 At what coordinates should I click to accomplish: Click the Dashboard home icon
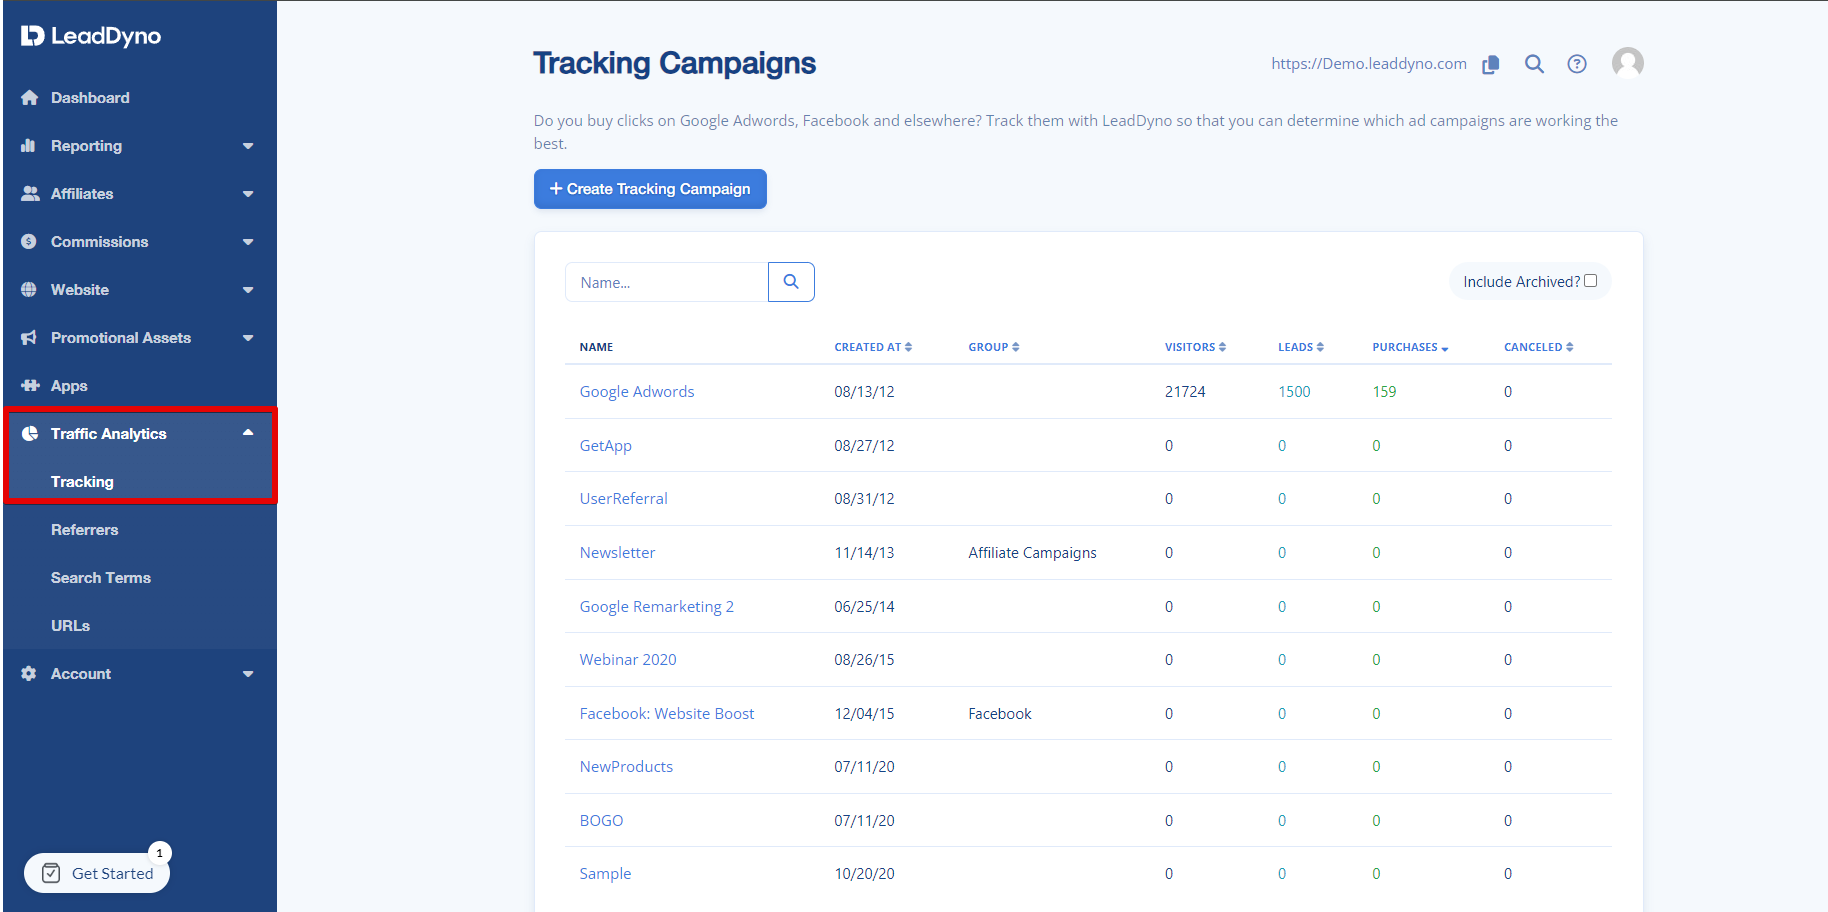29,98
